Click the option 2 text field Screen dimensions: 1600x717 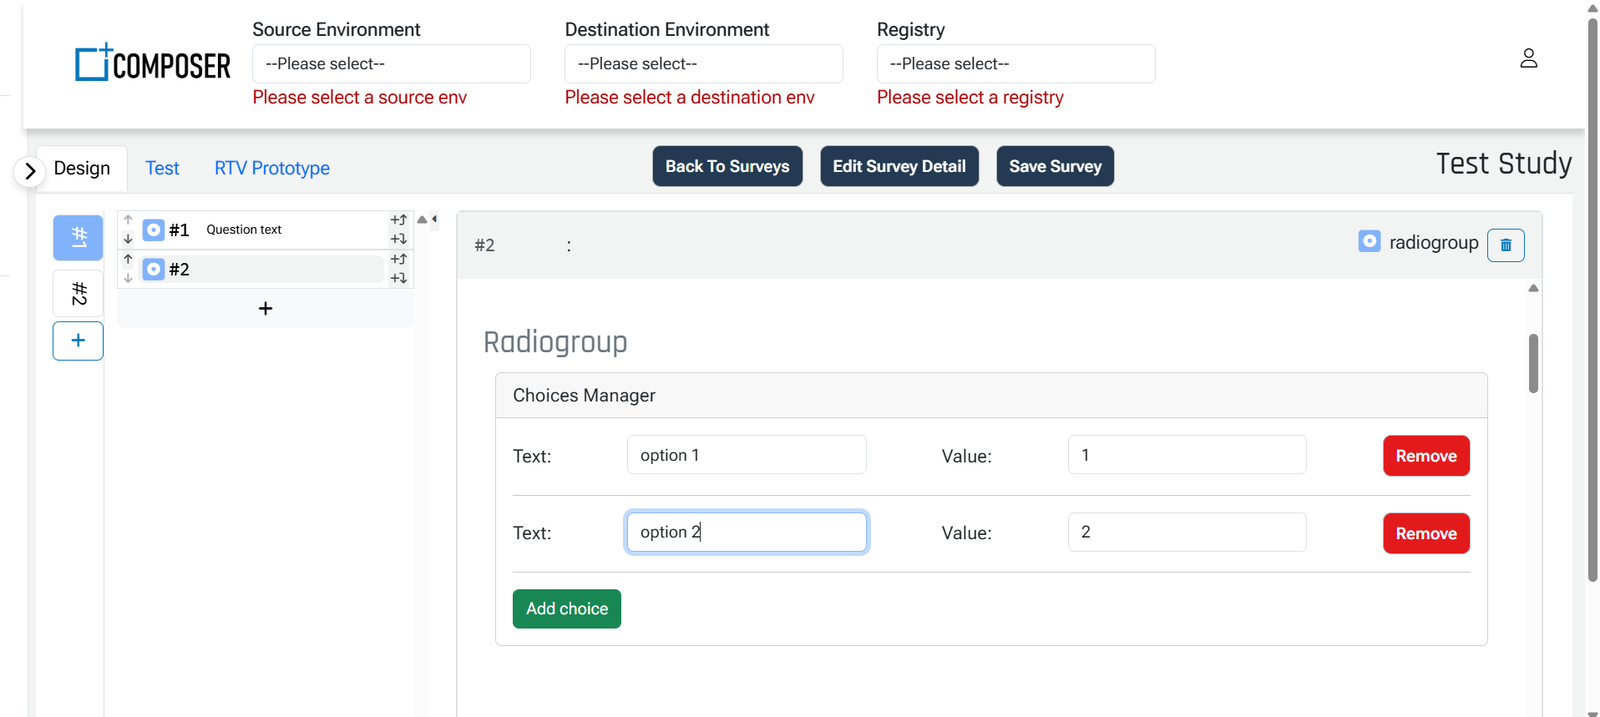click(746, 532)
